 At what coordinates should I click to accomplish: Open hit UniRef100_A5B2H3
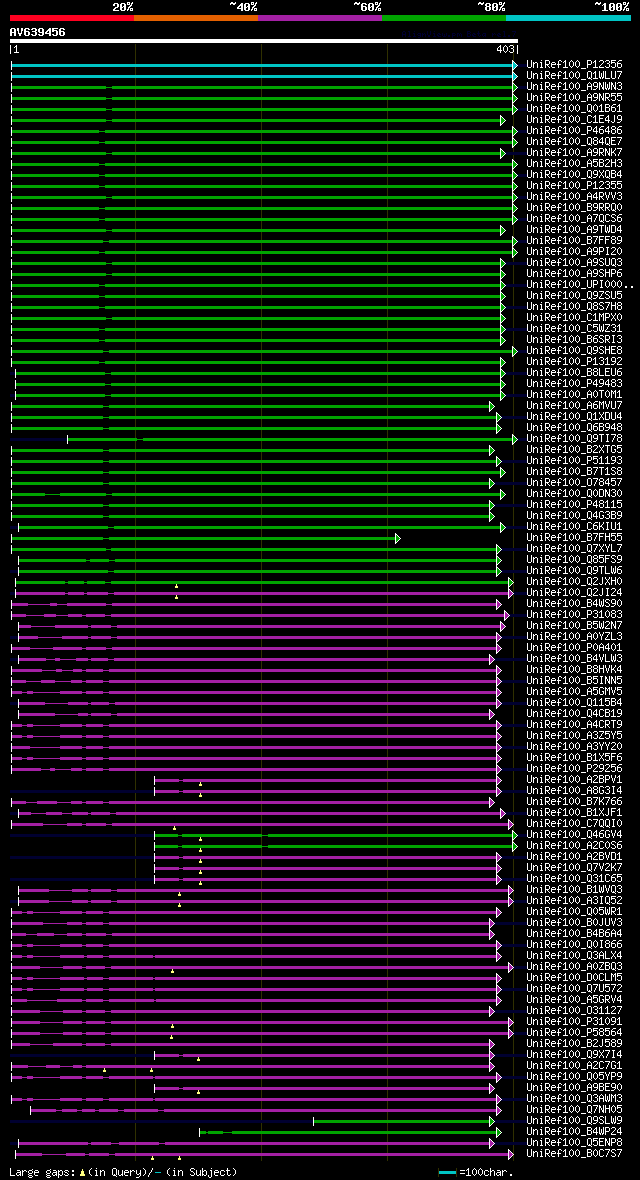click(x=574, y=164)
